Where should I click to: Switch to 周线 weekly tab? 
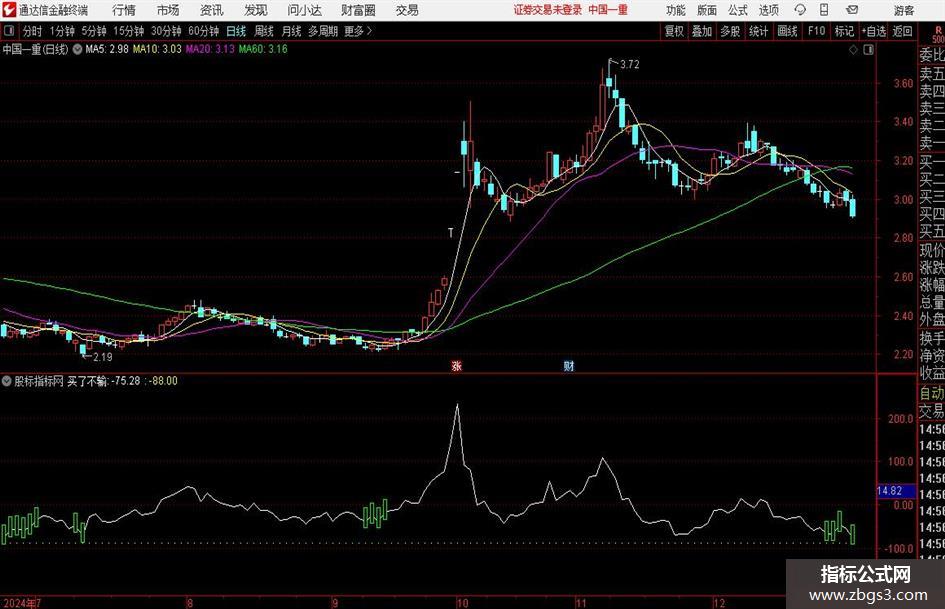pyautogui.click(x=264, y=31)
